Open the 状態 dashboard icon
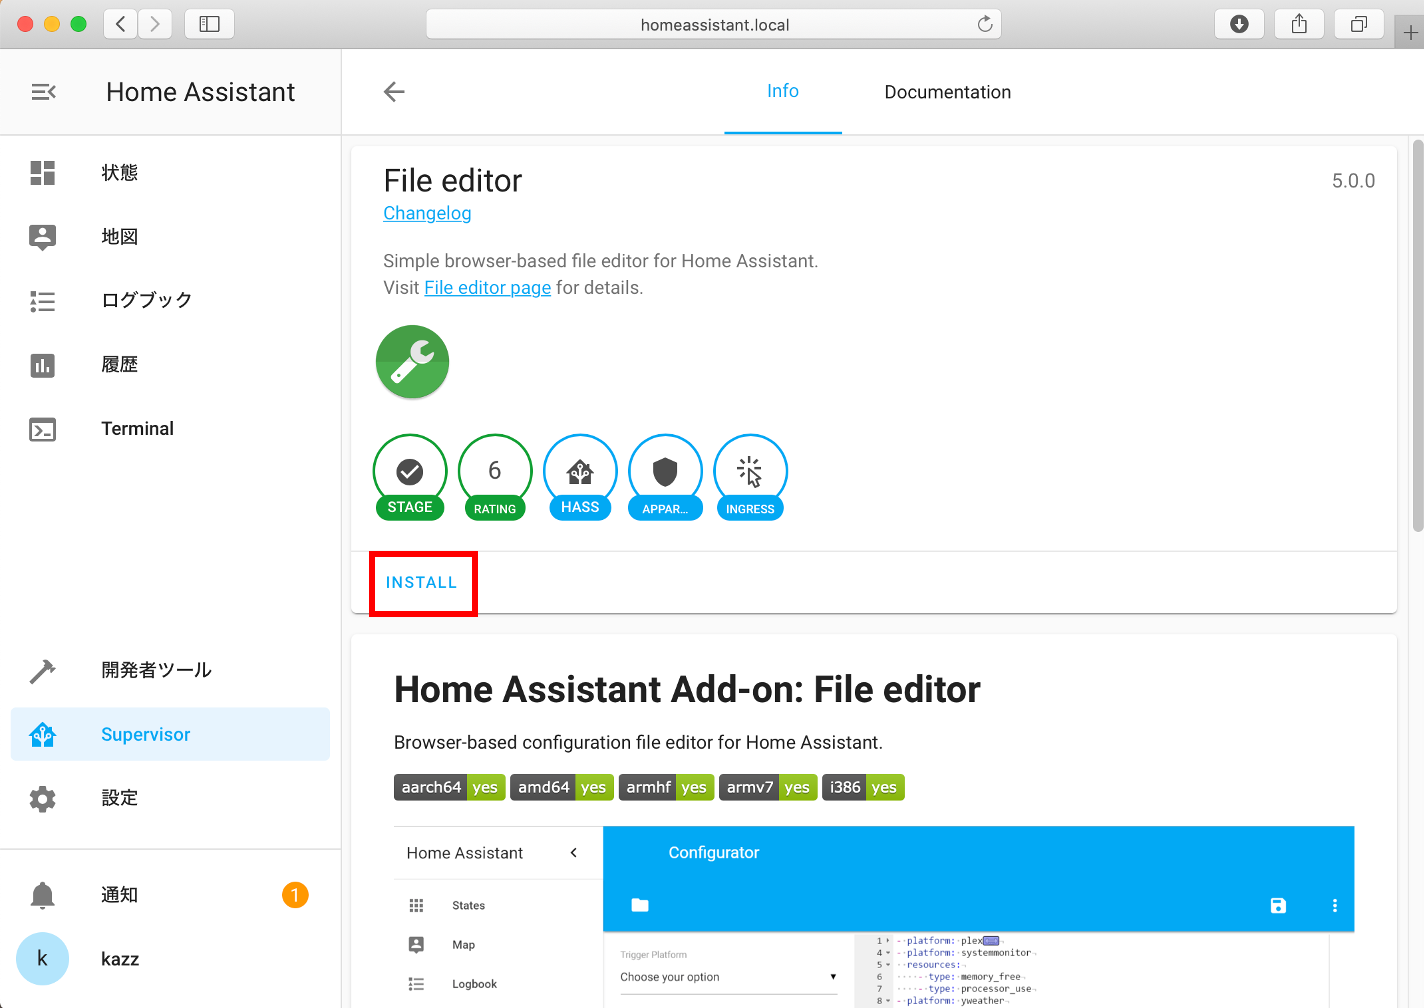 point(43,173)
